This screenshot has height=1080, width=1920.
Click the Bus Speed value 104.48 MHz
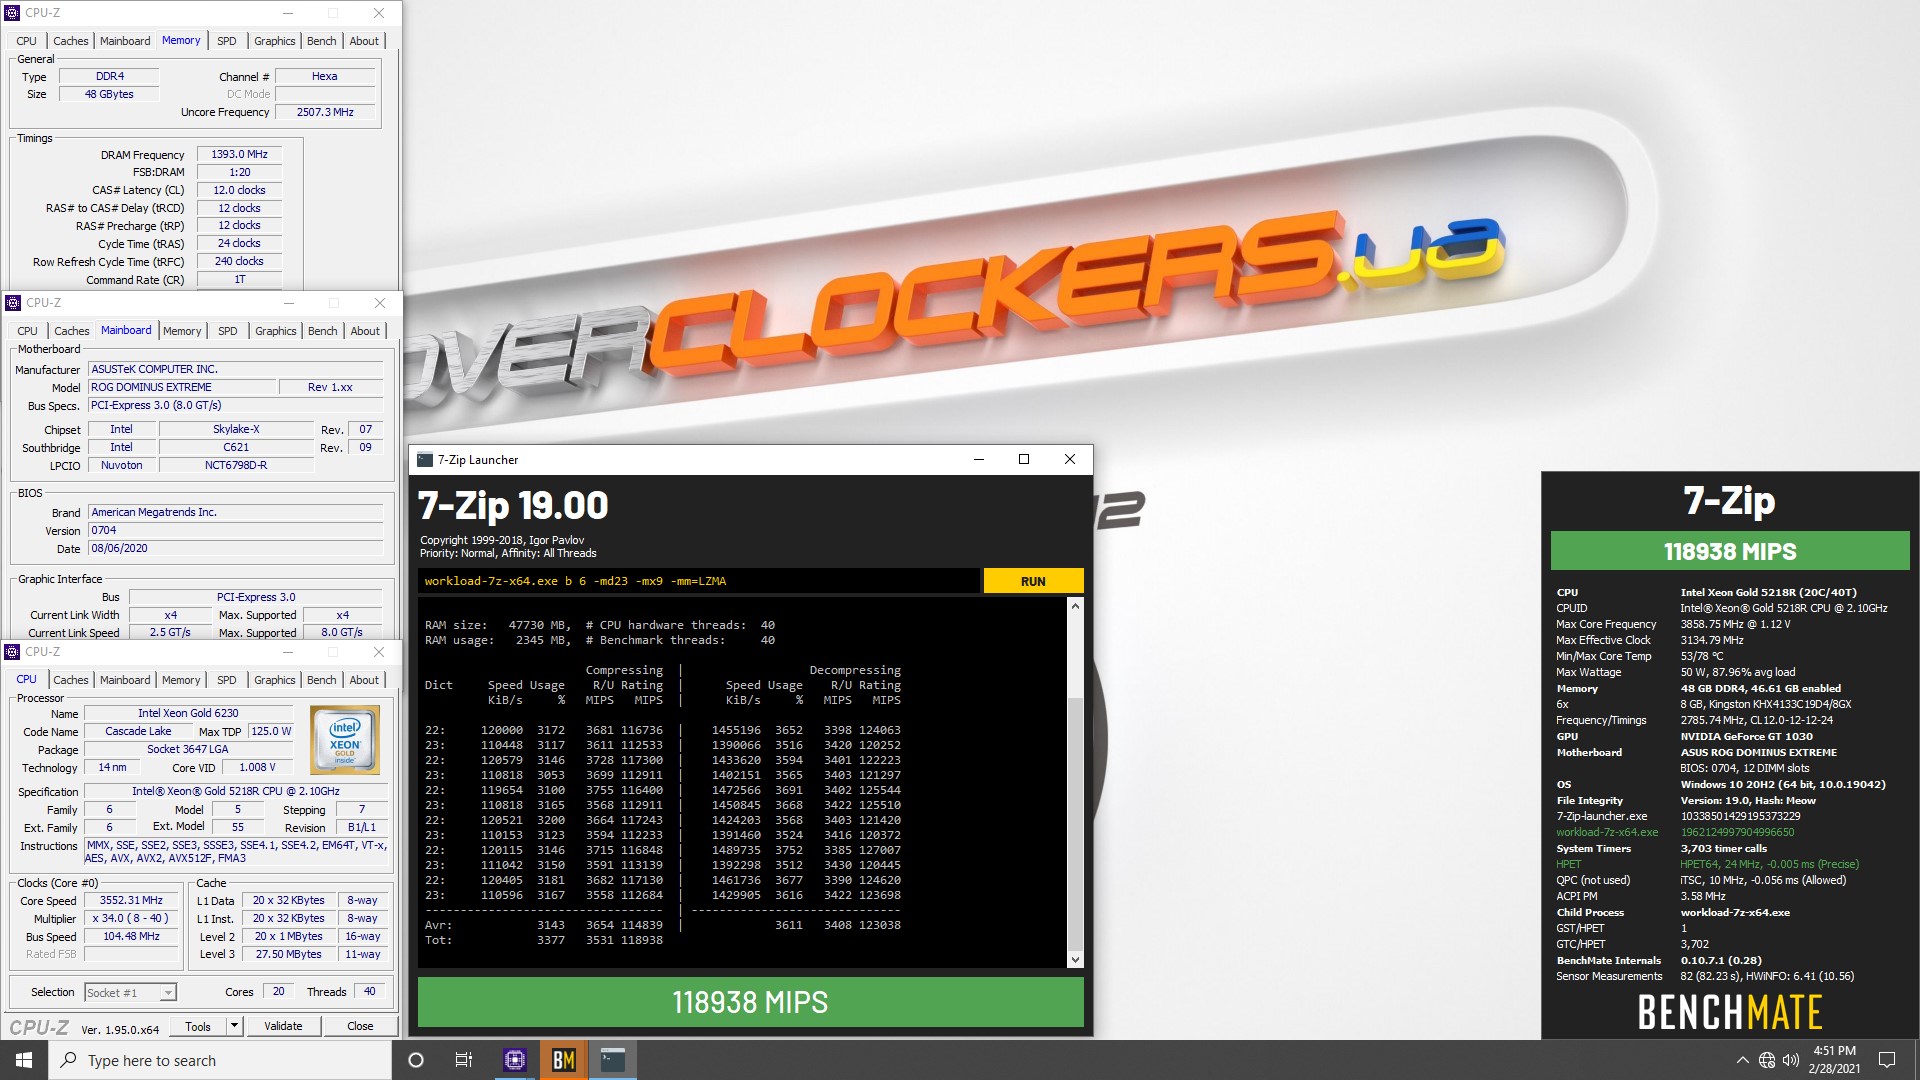coord(131,936)
